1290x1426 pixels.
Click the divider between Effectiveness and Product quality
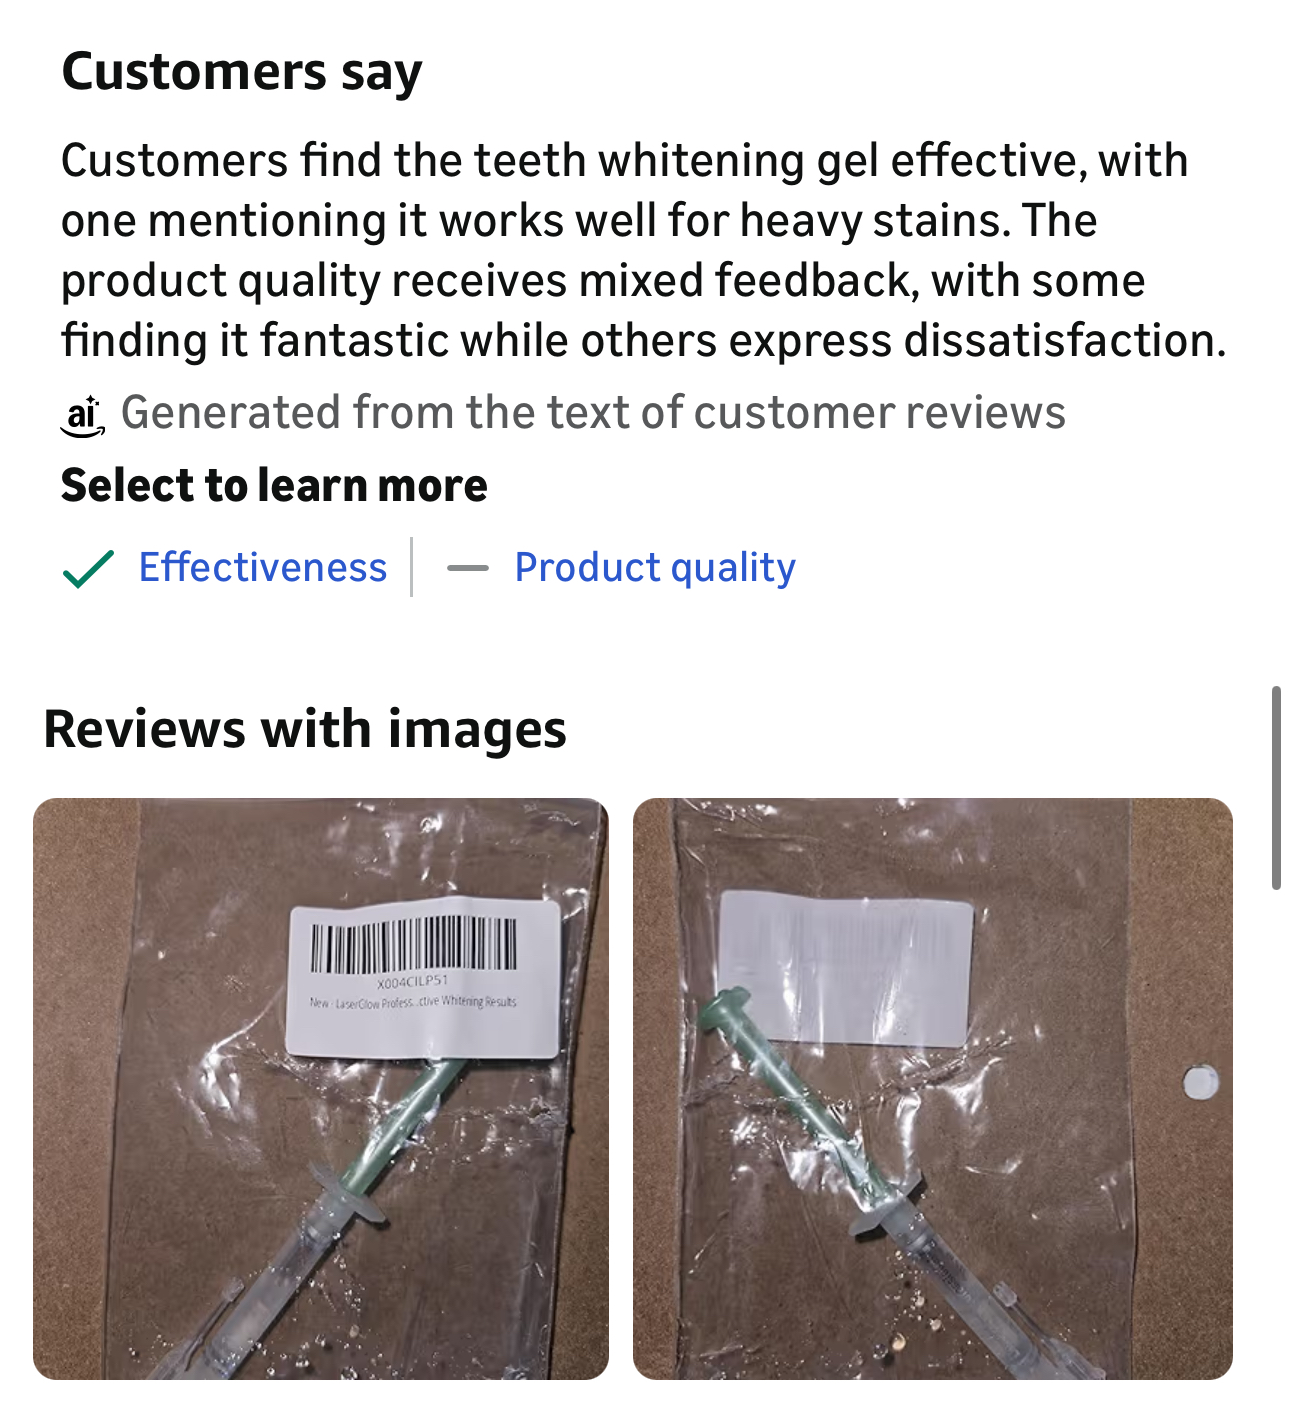point(411,566)
